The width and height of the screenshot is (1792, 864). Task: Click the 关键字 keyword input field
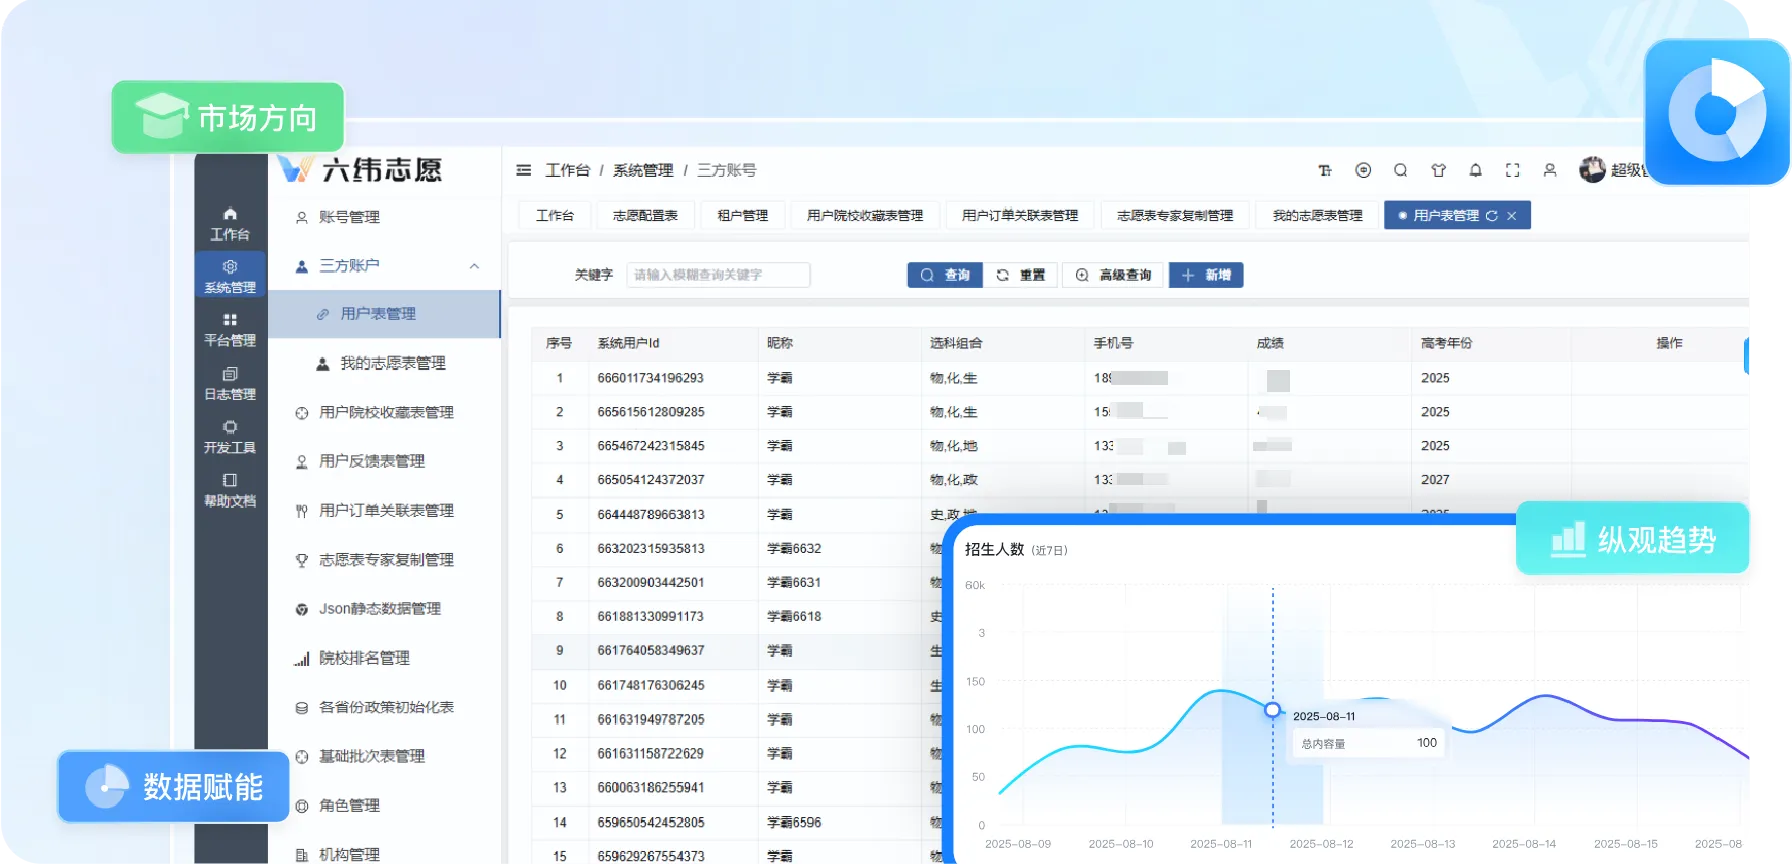717,275
